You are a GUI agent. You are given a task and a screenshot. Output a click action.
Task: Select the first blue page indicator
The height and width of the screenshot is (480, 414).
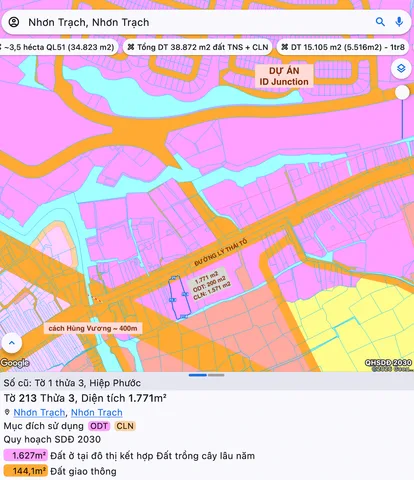tap(198, 375)
